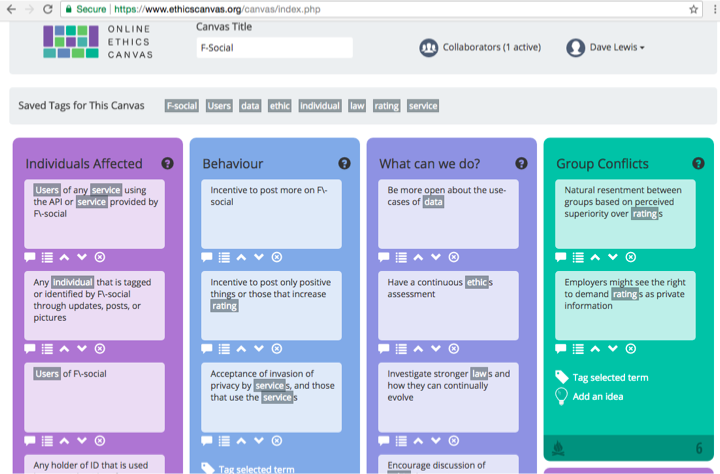Click 'Add an idea' in Group Conflicts
Image resolution: width=720 pixels, height=474 pixels.
click(x=597, y=396)
